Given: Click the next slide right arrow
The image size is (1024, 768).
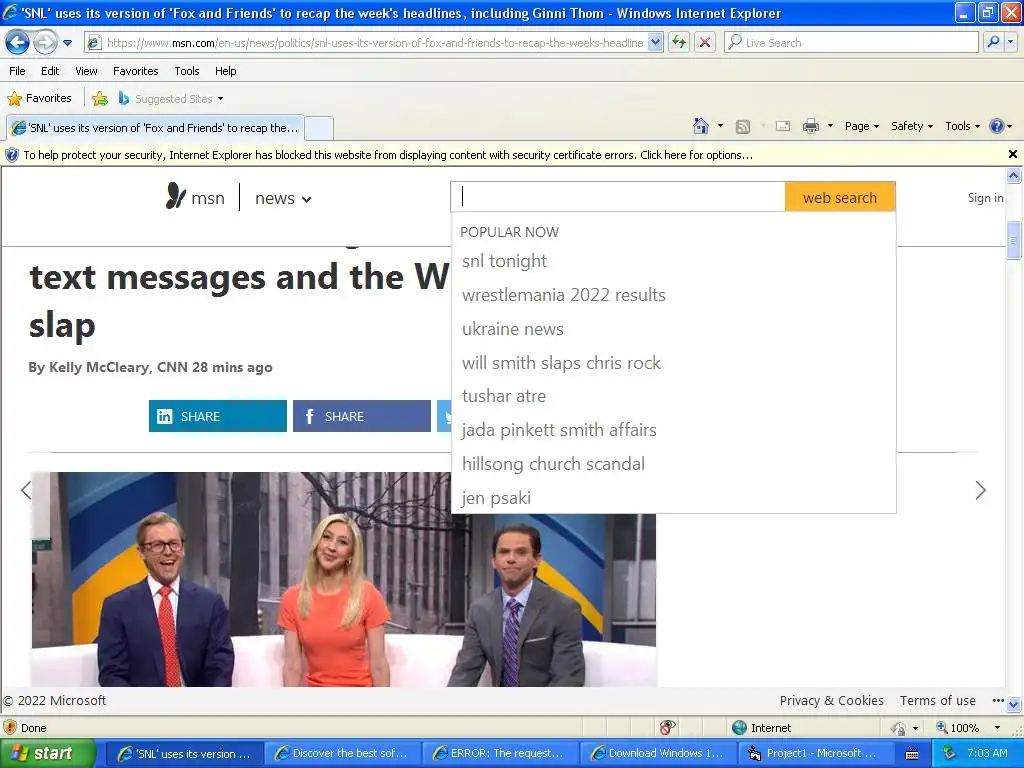Looking at the screenshot, I should click(x=980, y=490).
